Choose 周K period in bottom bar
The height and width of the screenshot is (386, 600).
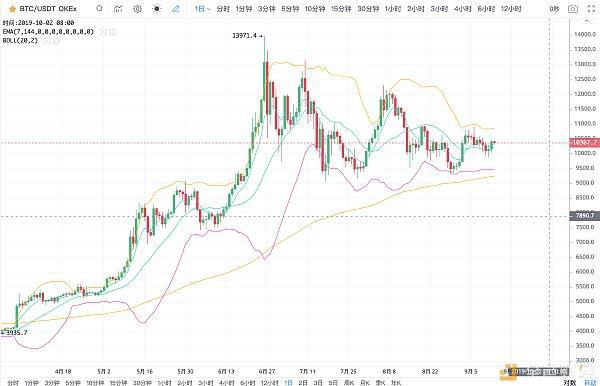point(349,383)
